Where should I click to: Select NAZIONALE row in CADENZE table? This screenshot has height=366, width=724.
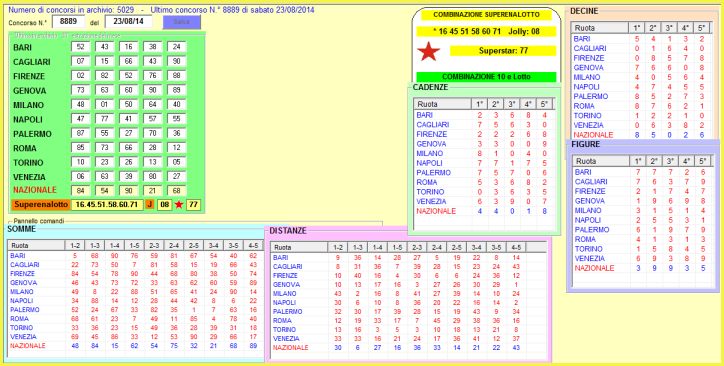coord(483,211)
